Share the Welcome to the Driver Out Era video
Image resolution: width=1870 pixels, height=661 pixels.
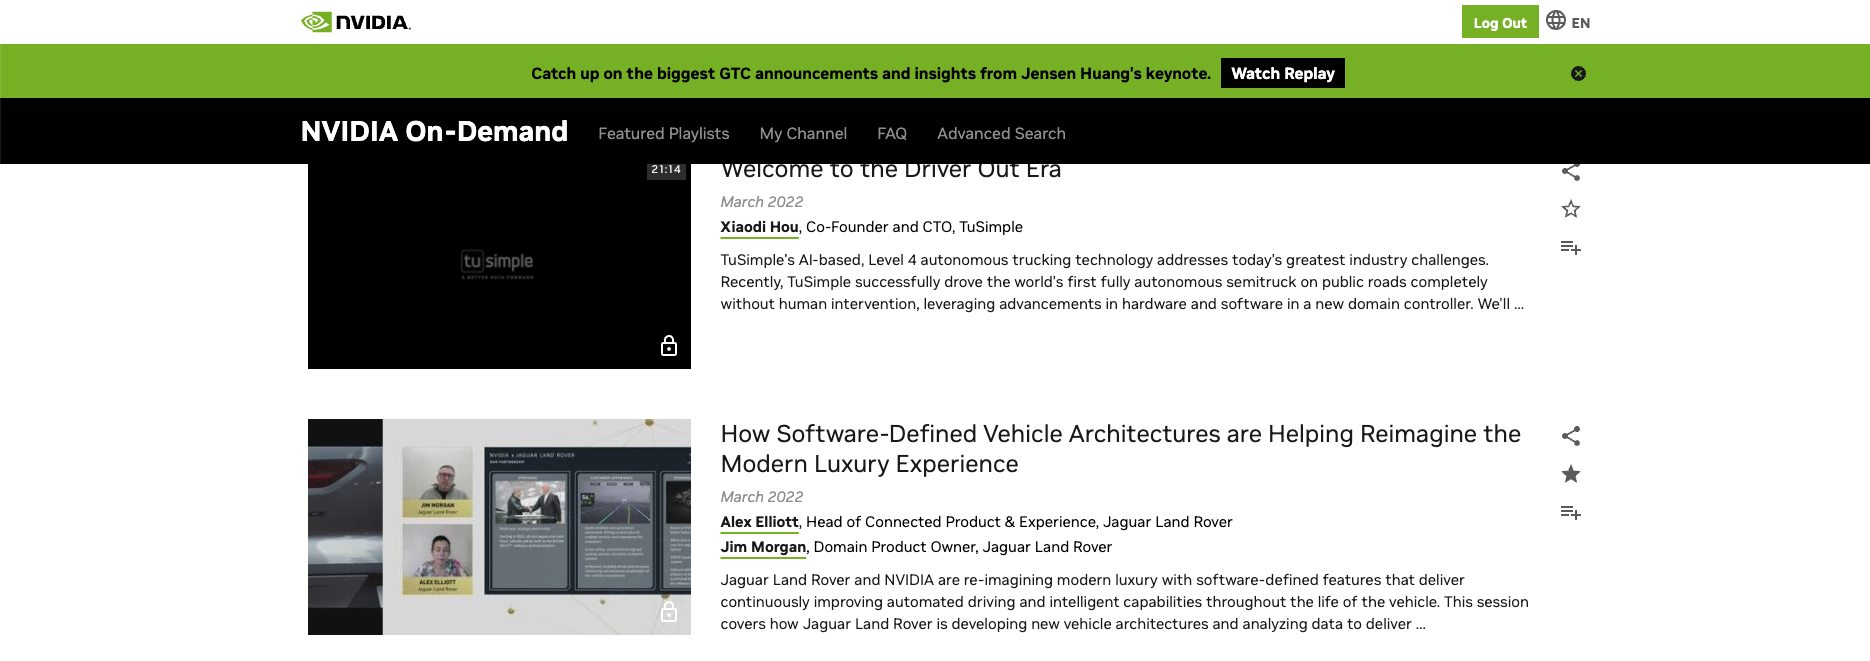1571,172
